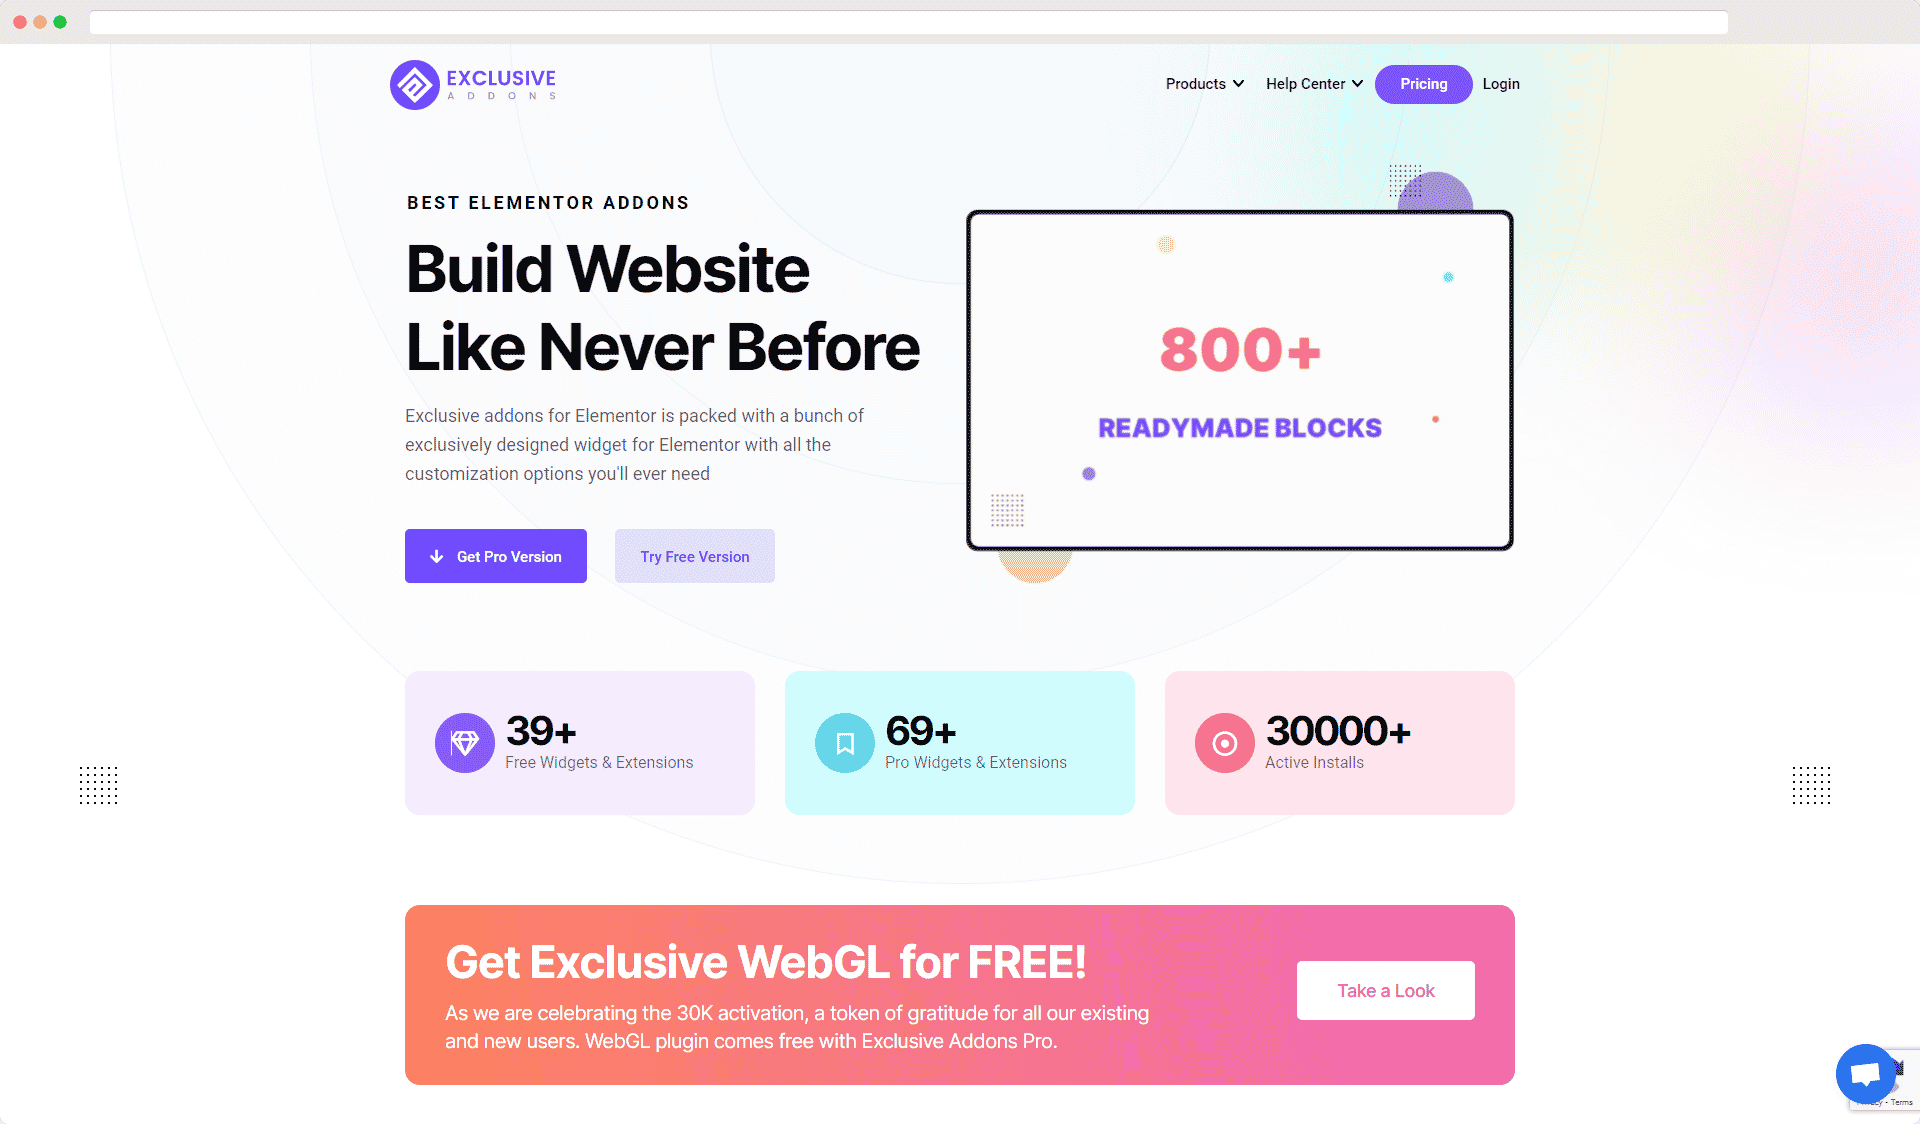Open the Pricing navigation link
This screenshot has height=1124, width=1920.
pyautogui.click(x=1421, y=83)
